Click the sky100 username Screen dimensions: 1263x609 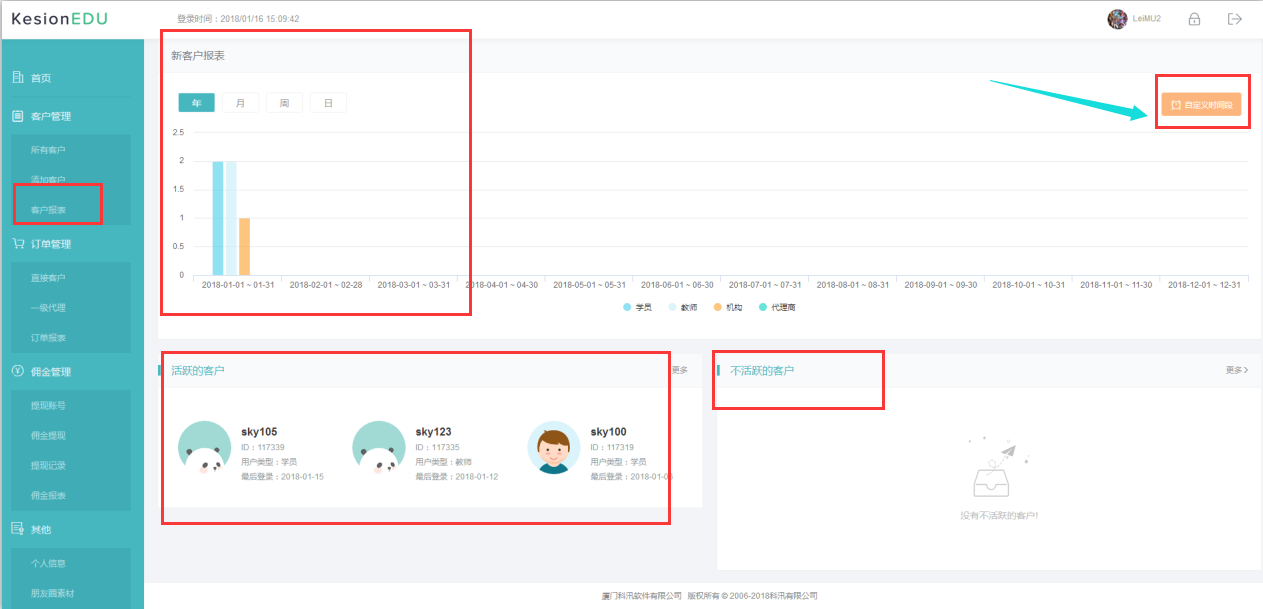pos(609,432)
